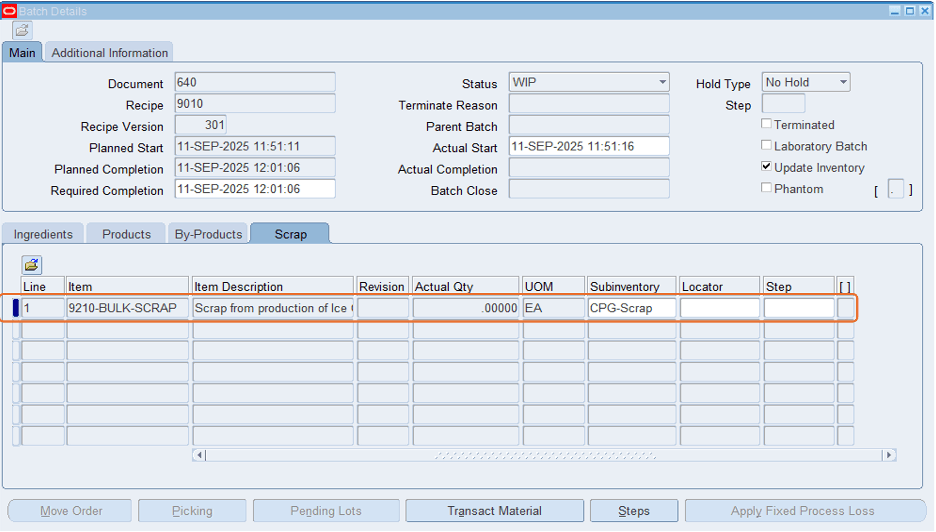Click the Step cell of line 1
This screenshot has width=936, height=532.
pyautogui.click(x=799, y=308)
